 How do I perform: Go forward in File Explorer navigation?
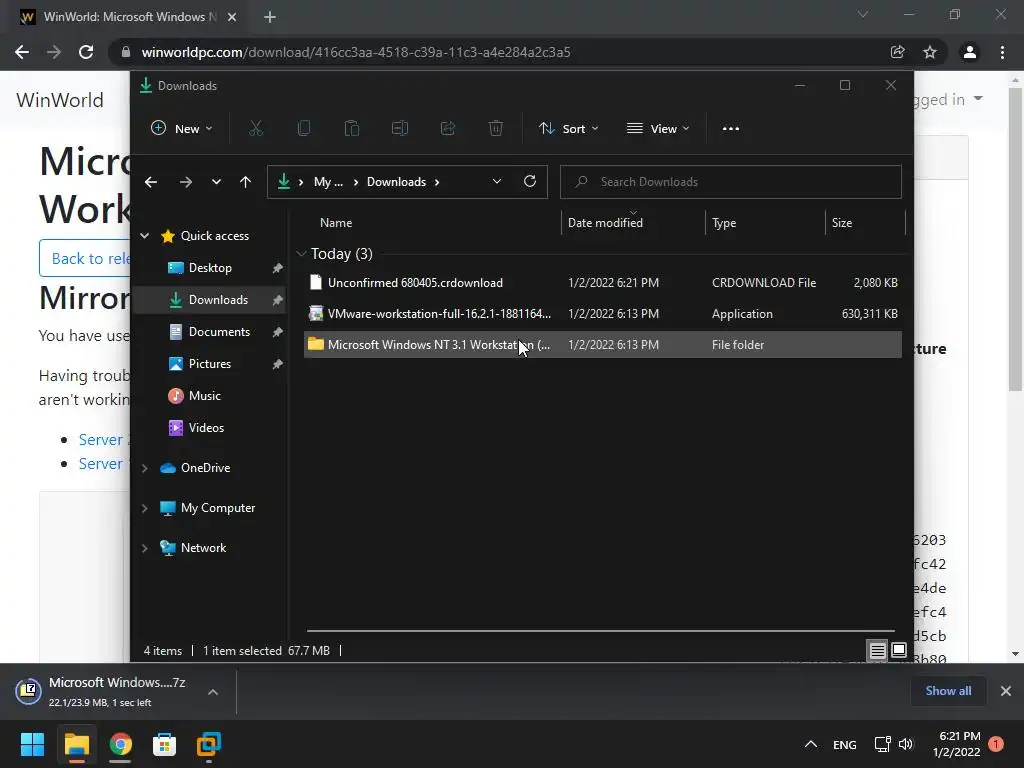tap(185, 182)
